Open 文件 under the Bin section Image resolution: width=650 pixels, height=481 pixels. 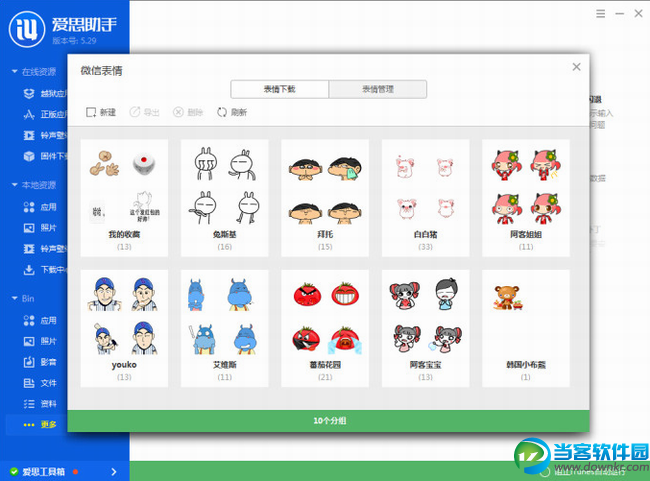[x=40, y=383]
